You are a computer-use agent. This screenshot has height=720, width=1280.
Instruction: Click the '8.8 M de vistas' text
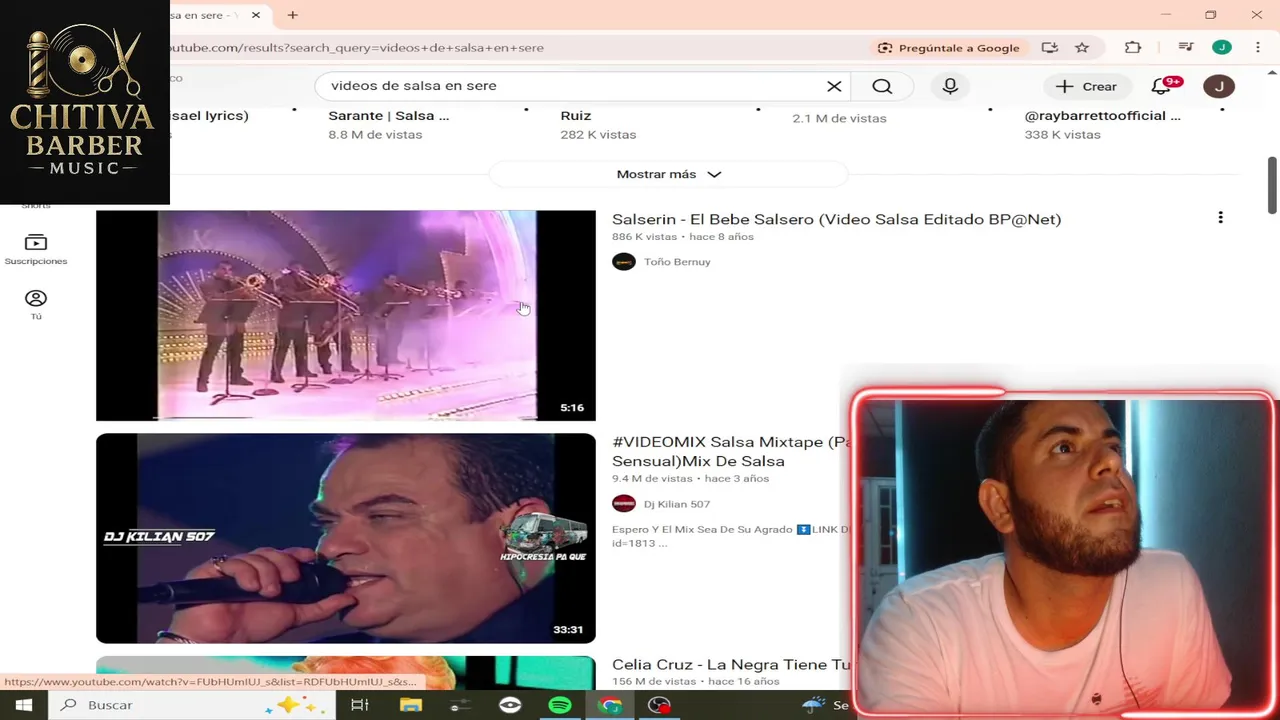click(375, 134)
